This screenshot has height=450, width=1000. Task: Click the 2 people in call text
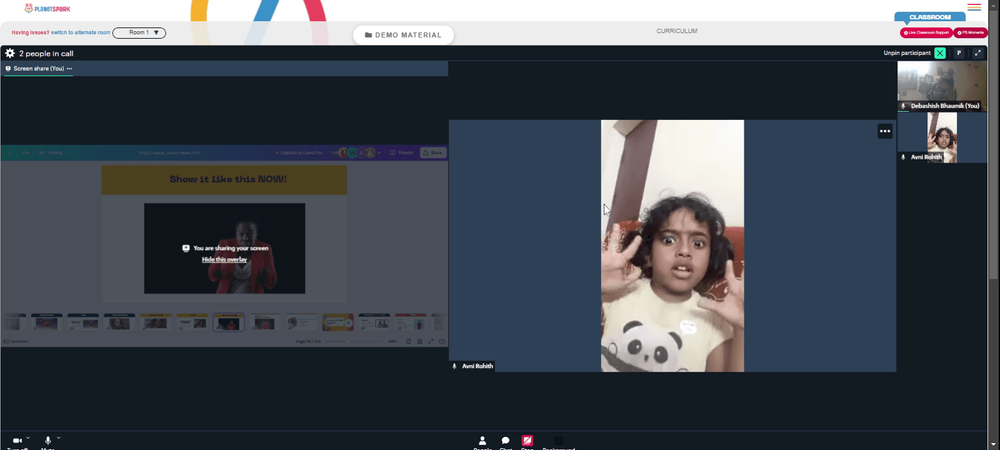pos(46,54)
